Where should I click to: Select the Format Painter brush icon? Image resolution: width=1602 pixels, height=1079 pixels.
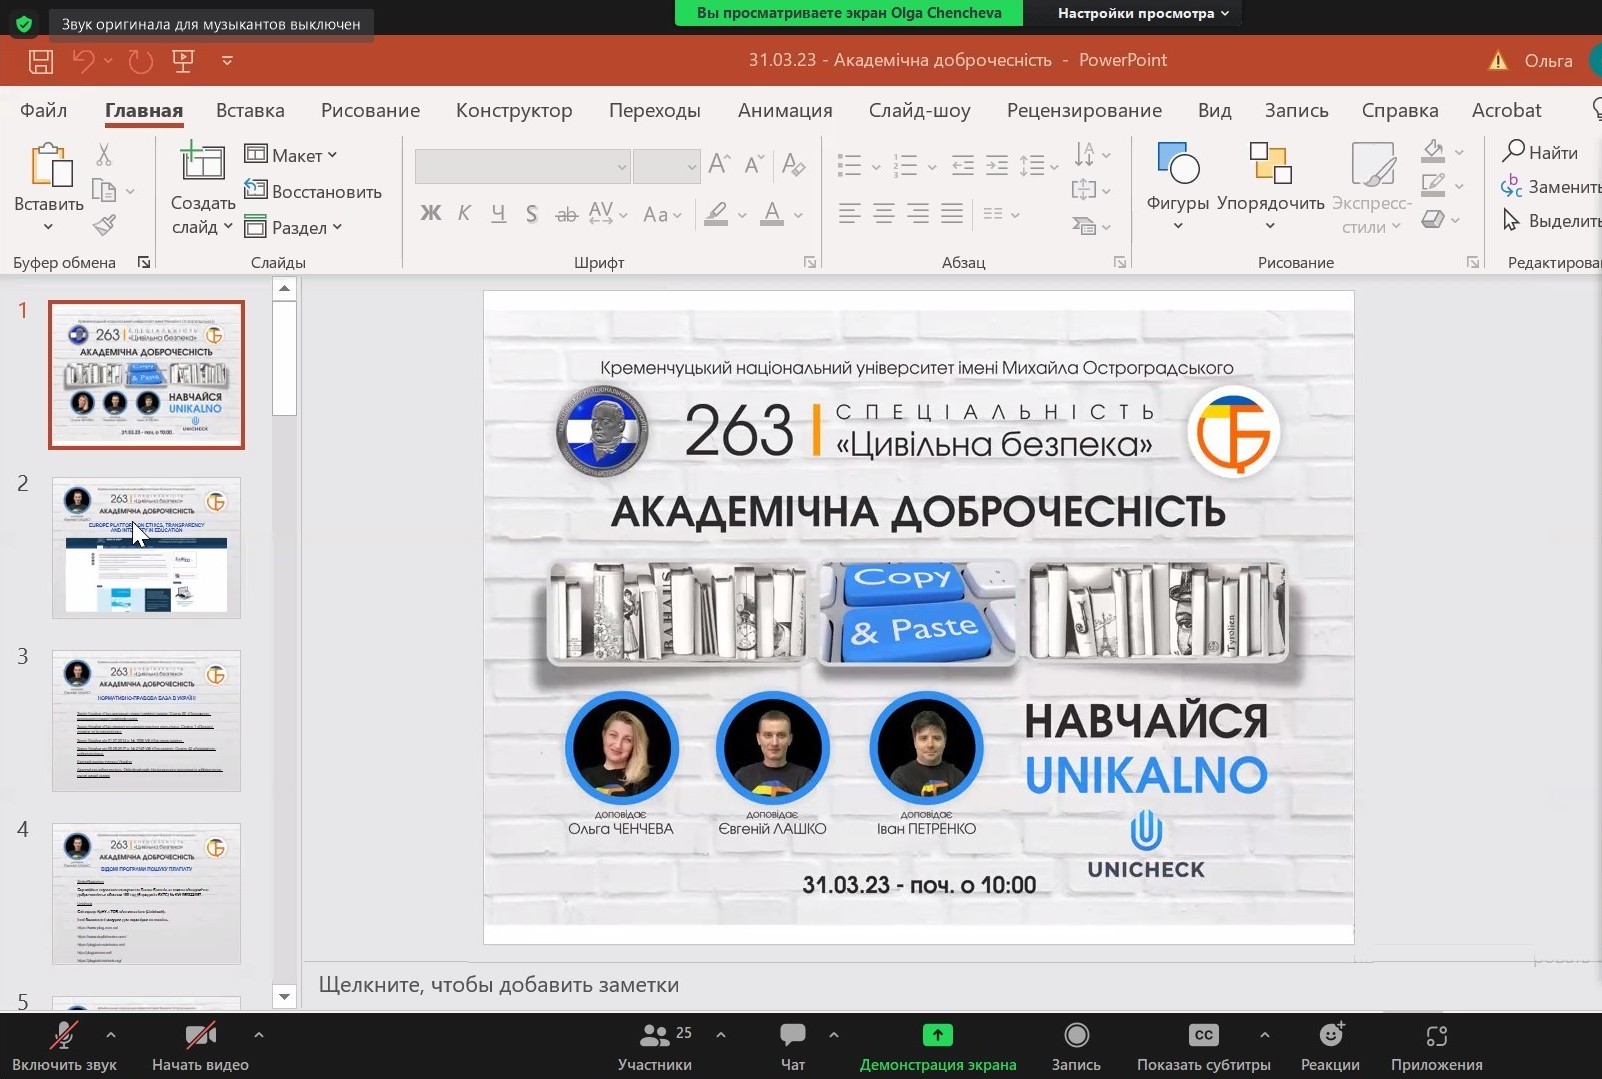[x=104, y=225]
